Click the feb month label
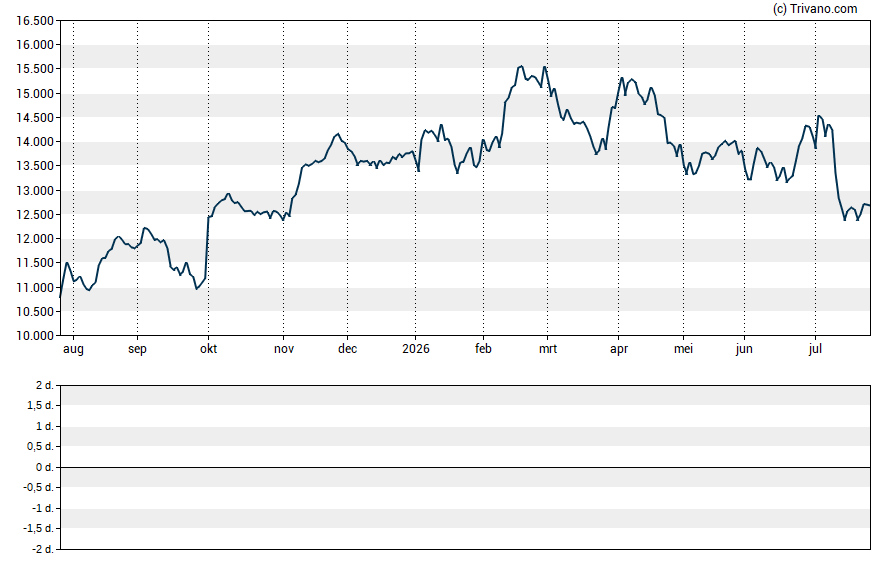 coord(483,349)
